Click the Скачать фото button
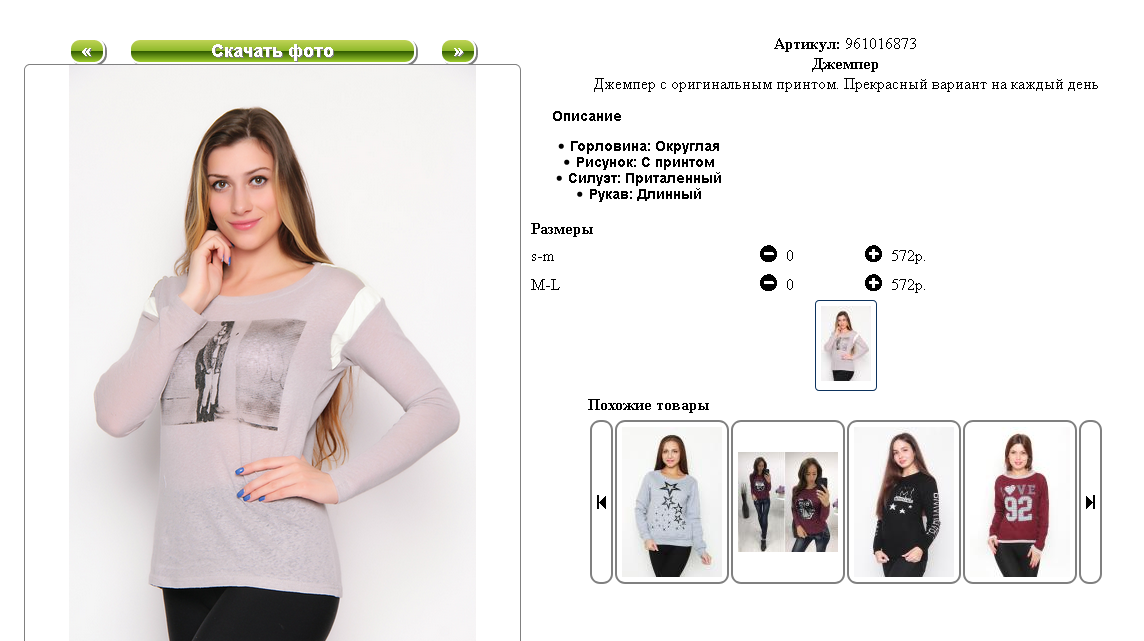 [273, 52]
